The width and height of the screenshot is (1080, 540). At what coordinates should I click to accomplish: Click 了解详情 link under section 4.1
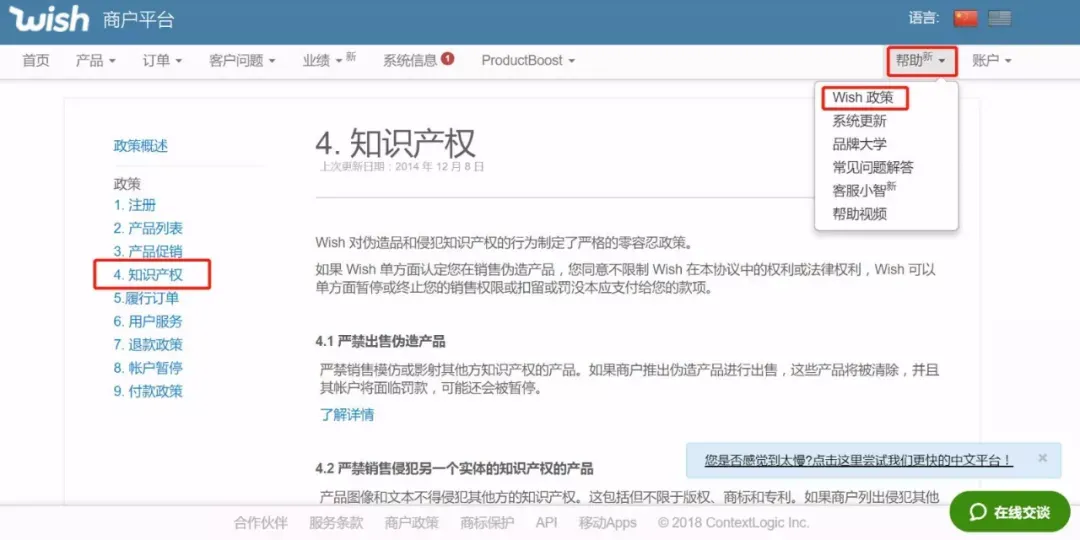click(x=347, y=415)
